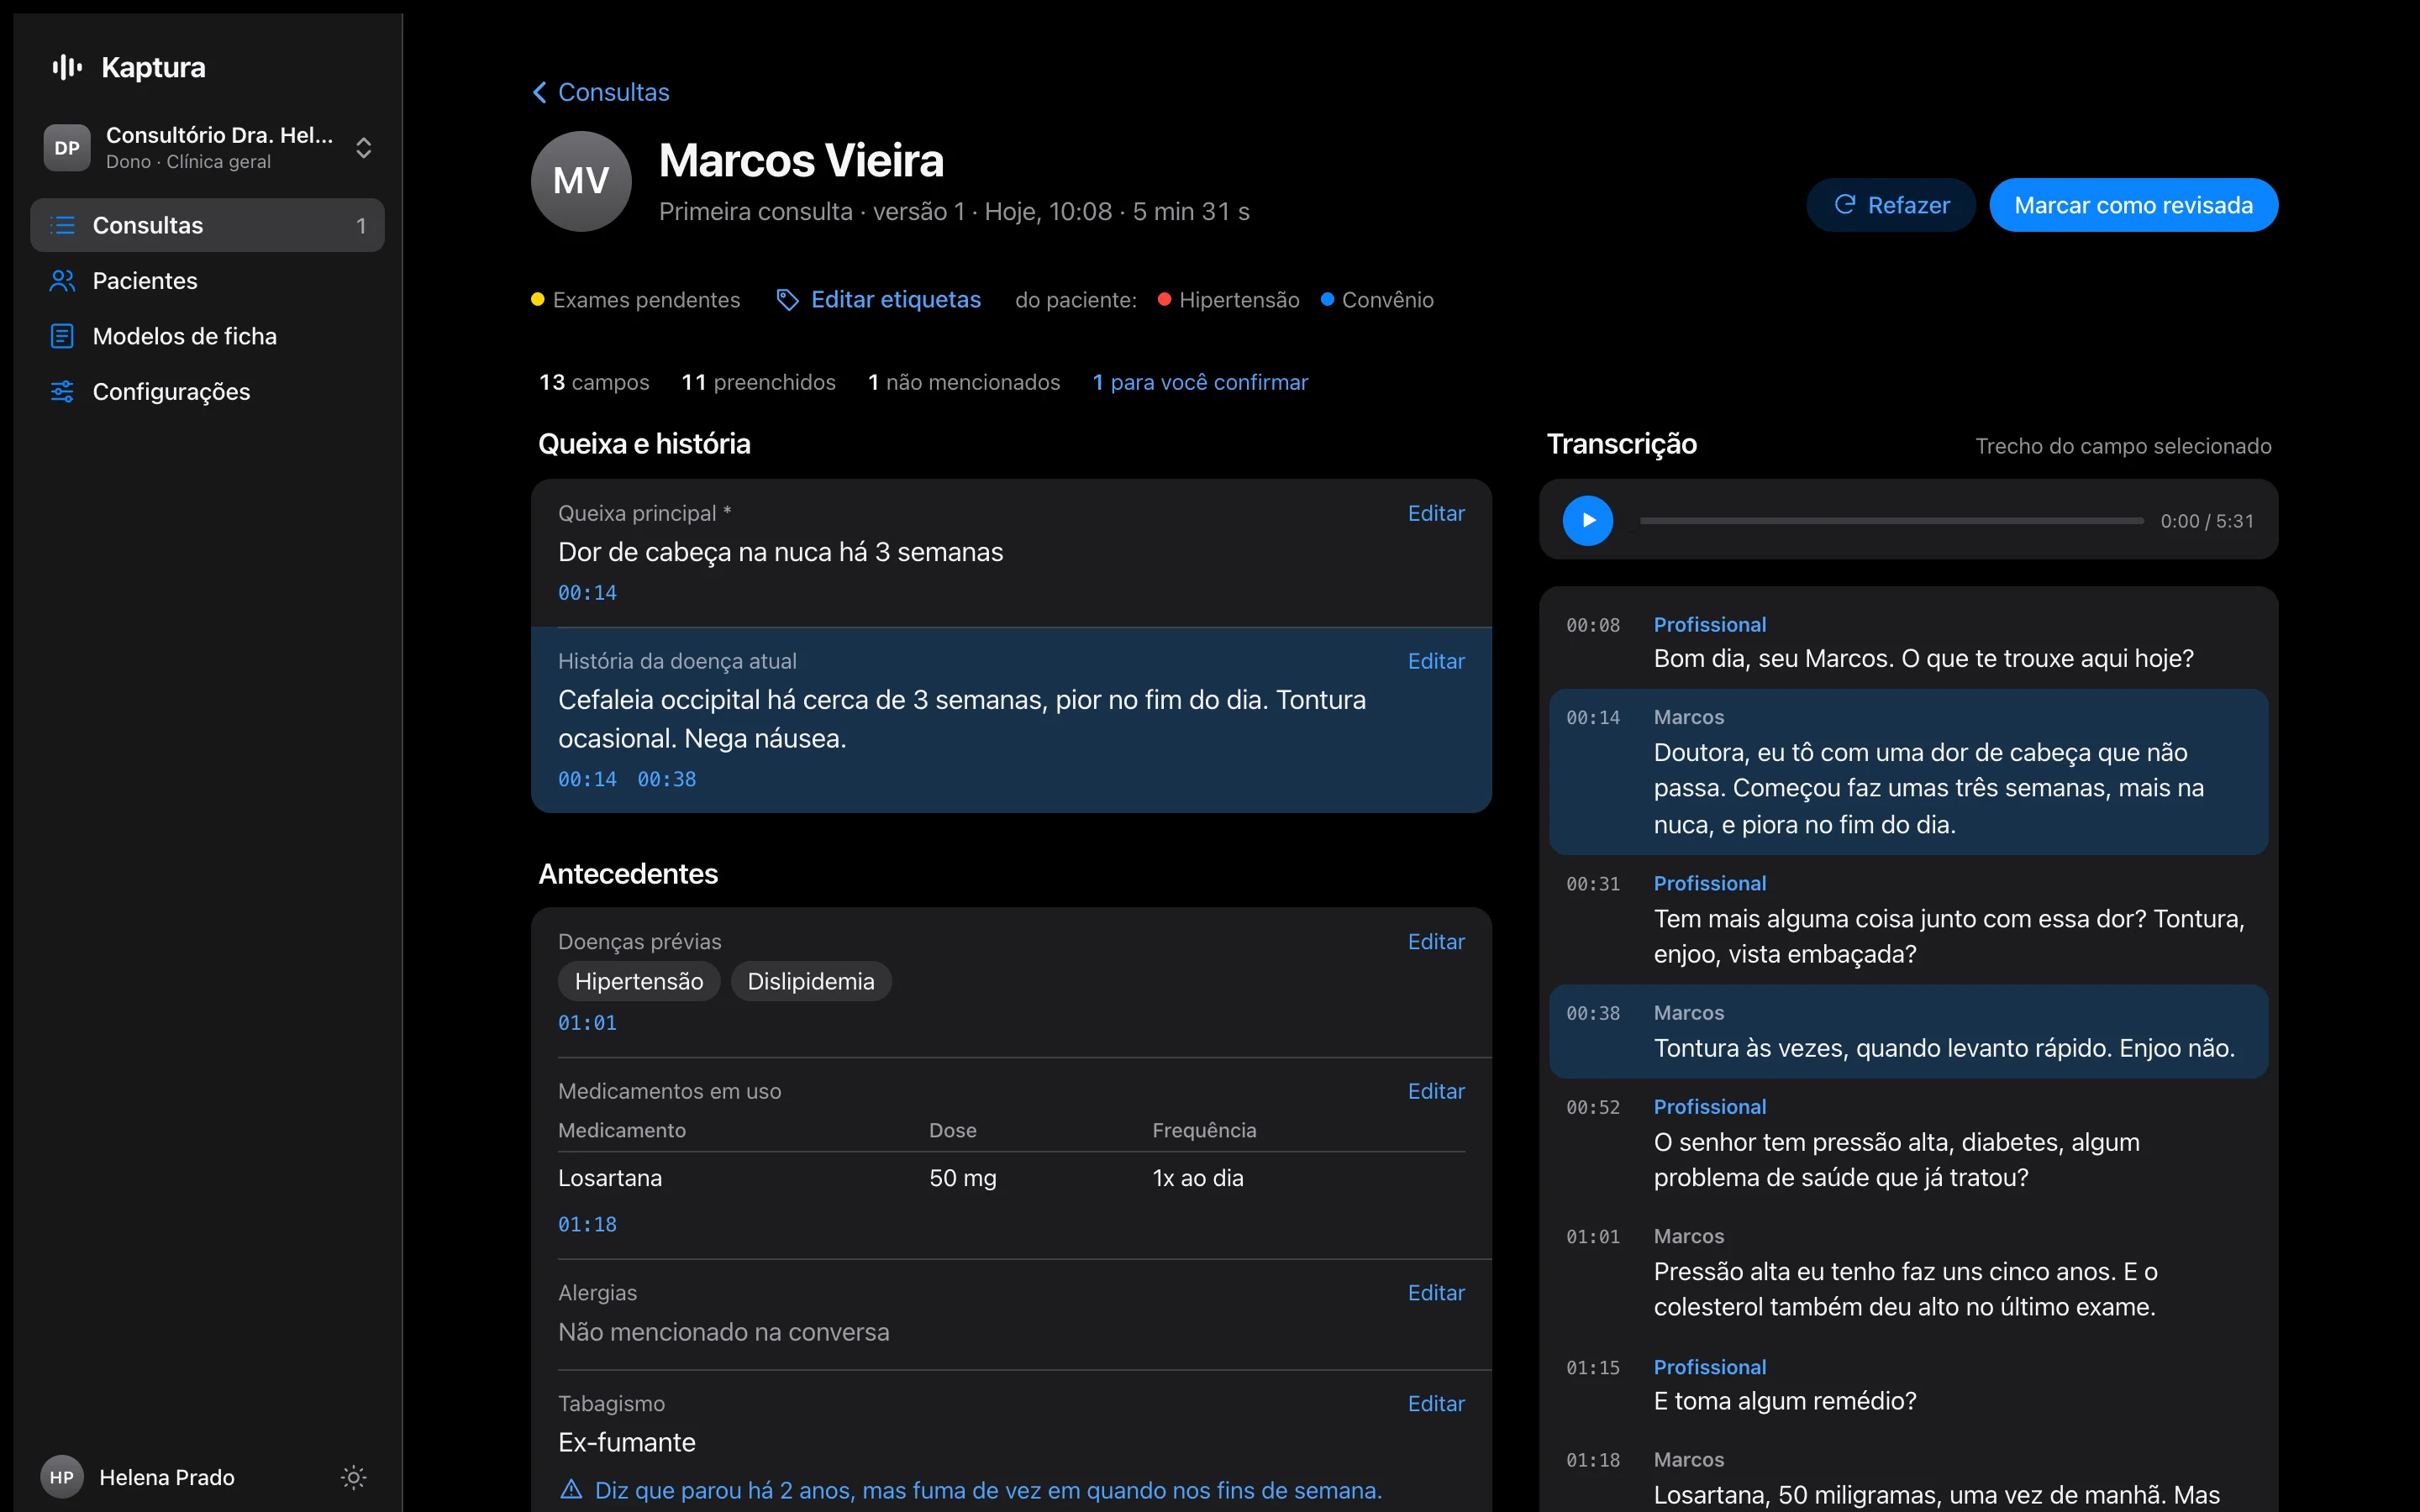
Task: Click the 00:52 transcript timestamp
Action: click(x=1593, y=1107)
